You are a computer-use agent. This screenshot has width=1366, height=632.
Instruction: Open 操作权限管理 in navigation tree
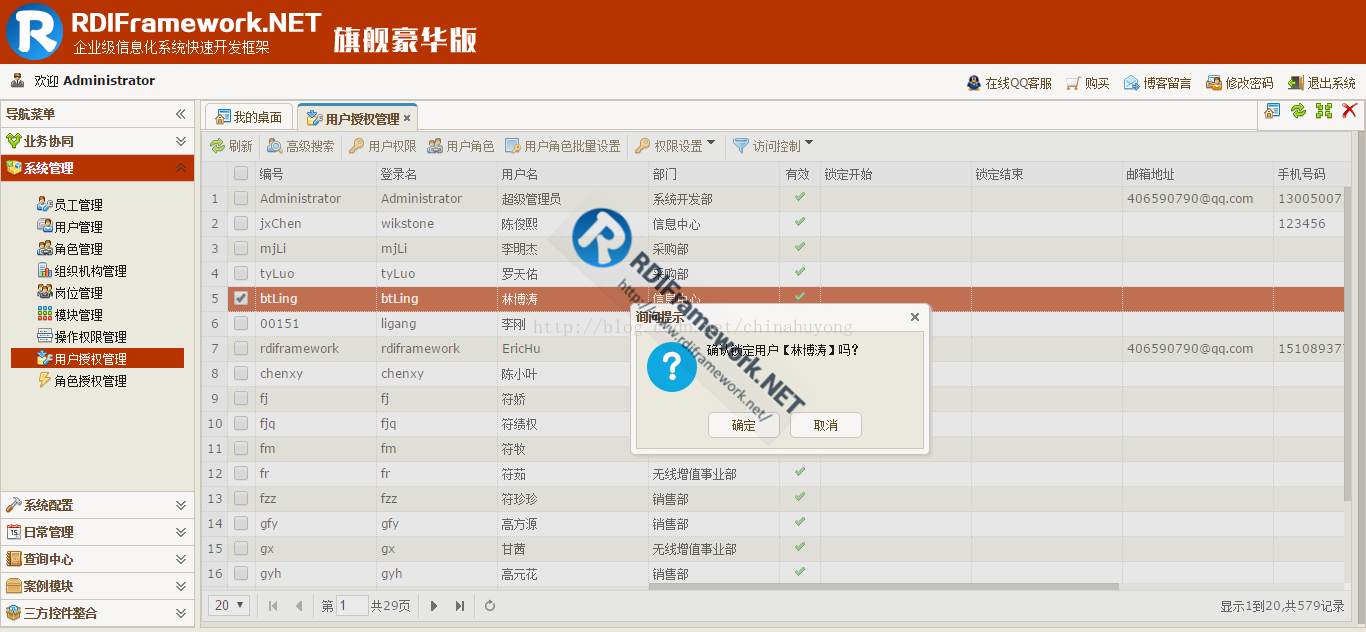(x=90, y=337)
